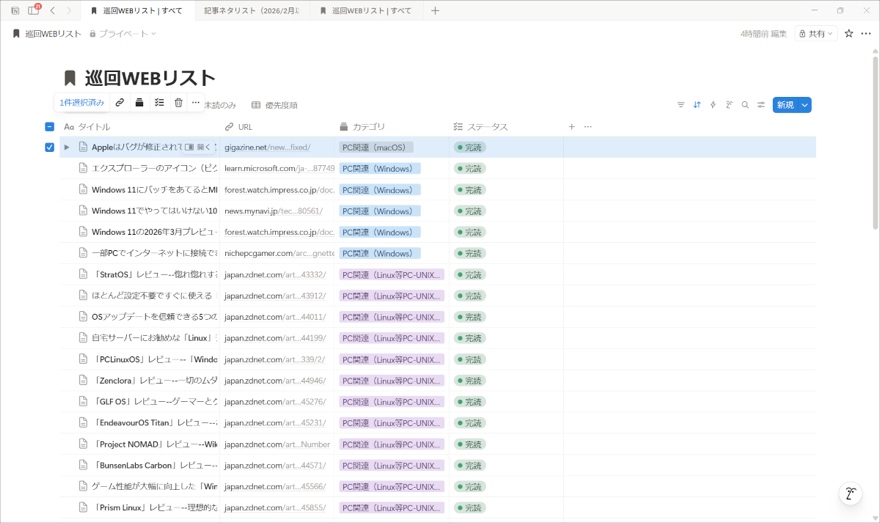Select the 優先度順 view tab
The width and height of the screenshot is (880, 523).
click(274, 105)
